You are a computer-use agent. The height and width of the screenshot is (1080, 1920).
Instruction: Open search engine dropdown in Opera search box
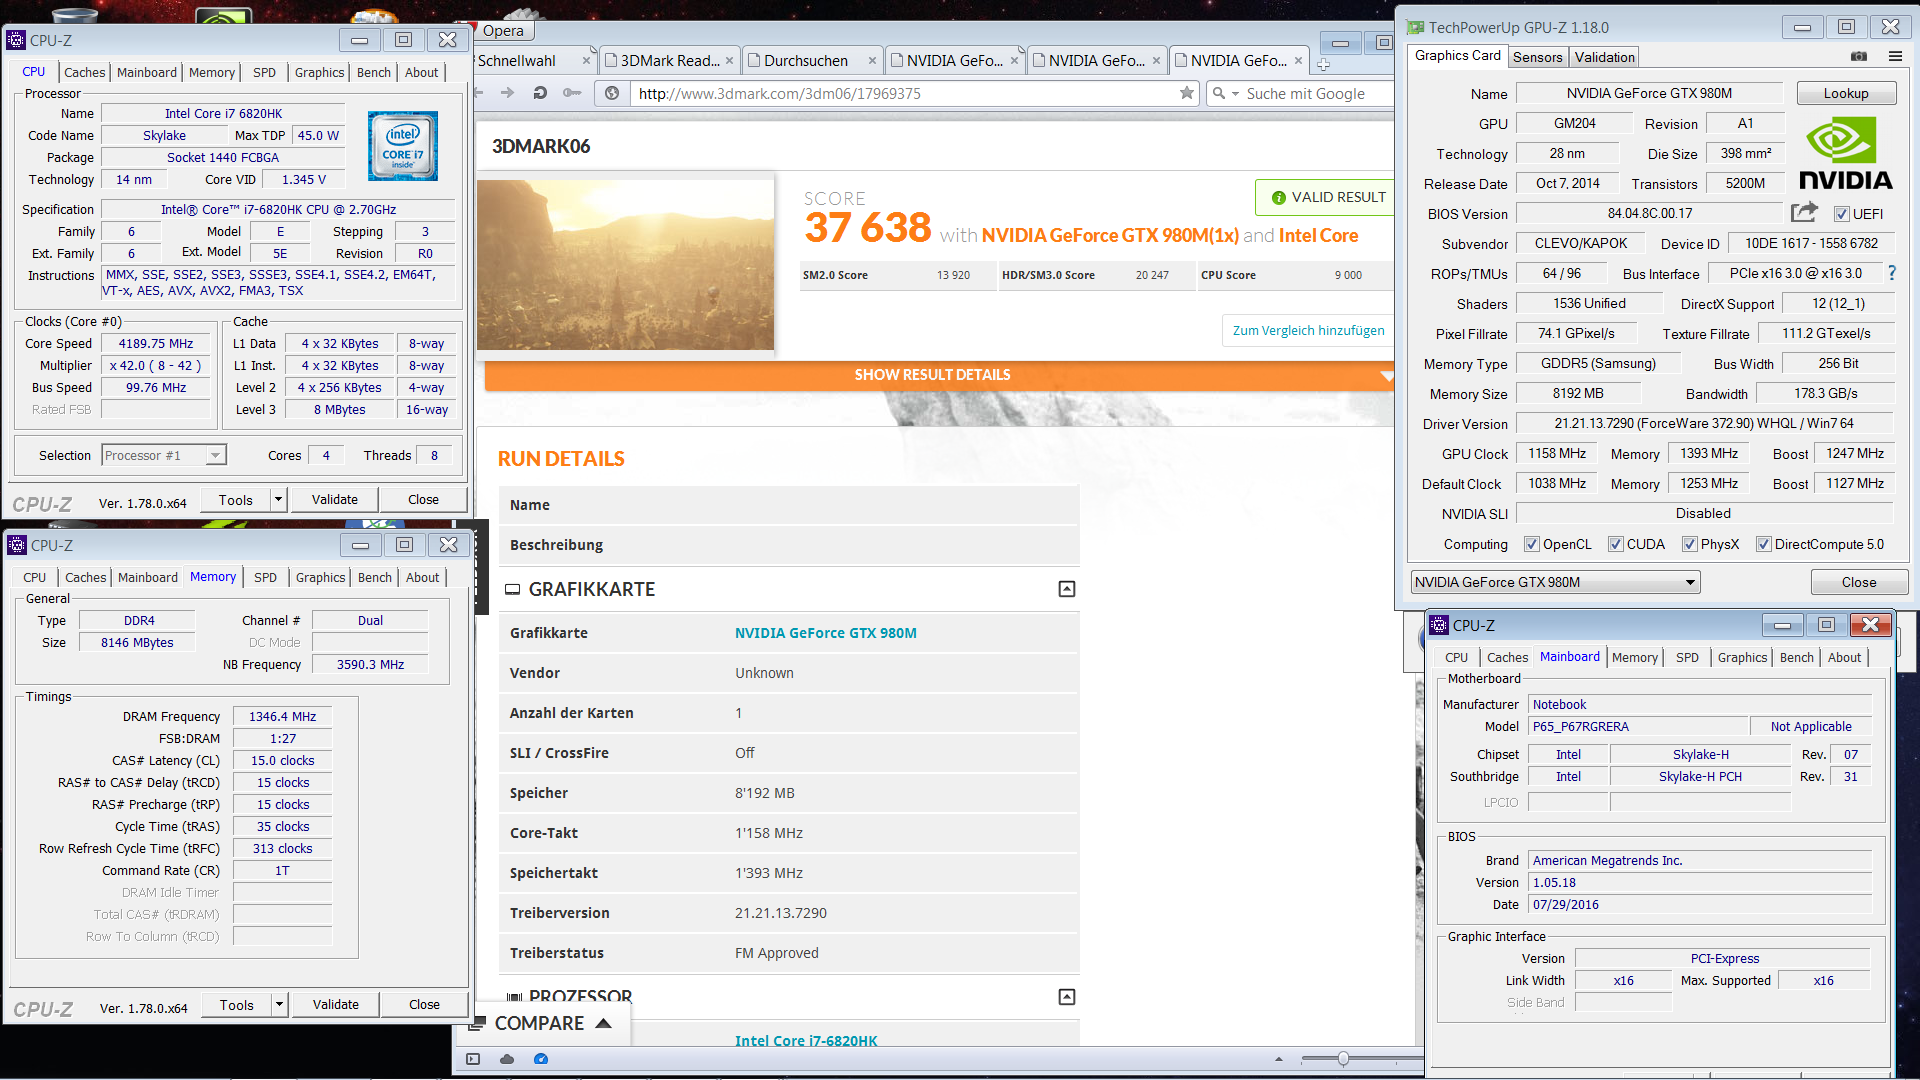pos(1236,94)
